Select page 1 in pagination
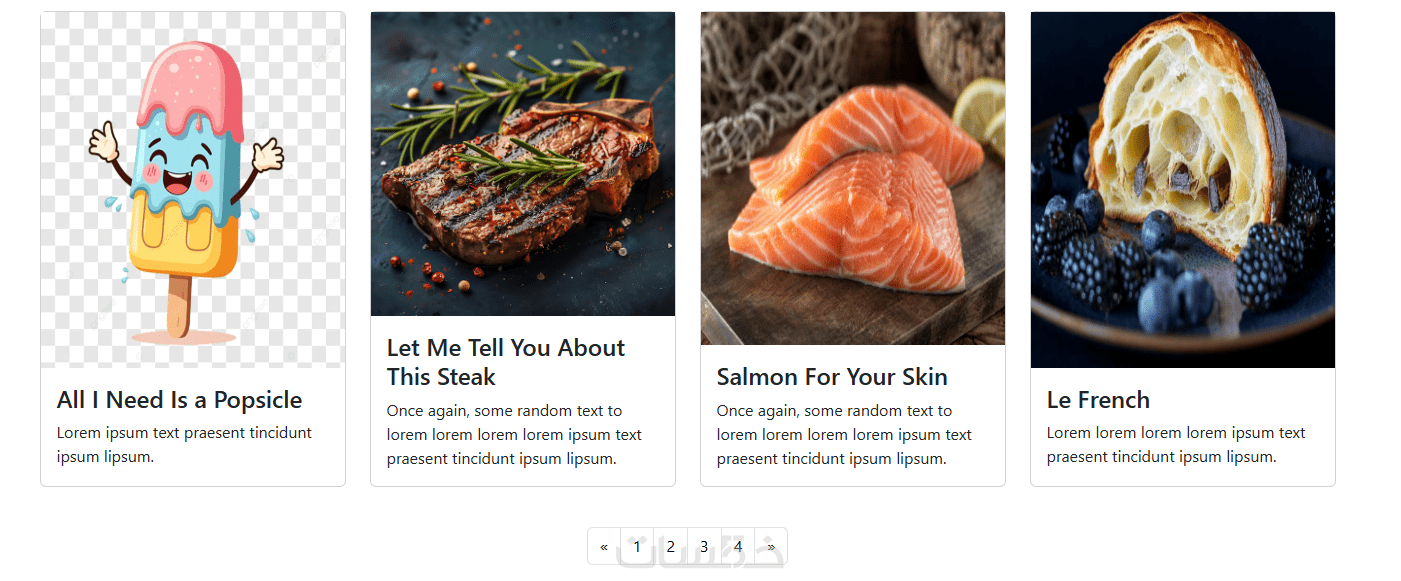 tap(637, 546)
